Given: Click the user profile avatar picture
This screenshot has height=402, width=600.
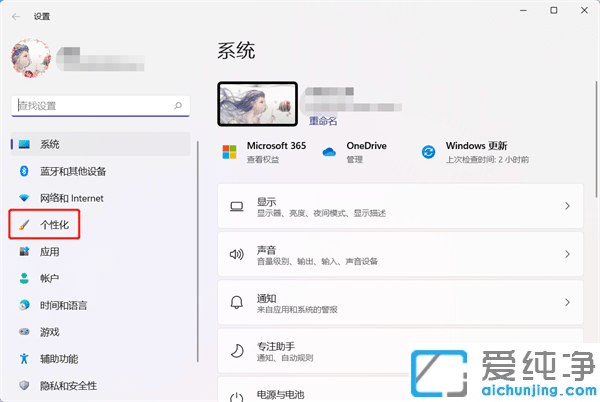Looking at the screenshot, I should coord(31,58).
